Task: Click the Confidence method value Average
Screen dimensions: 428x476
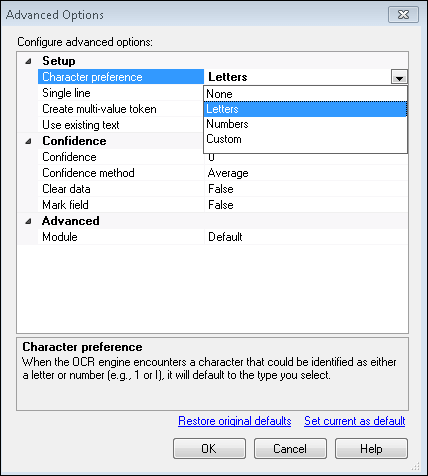Action: tap(228, 173)
